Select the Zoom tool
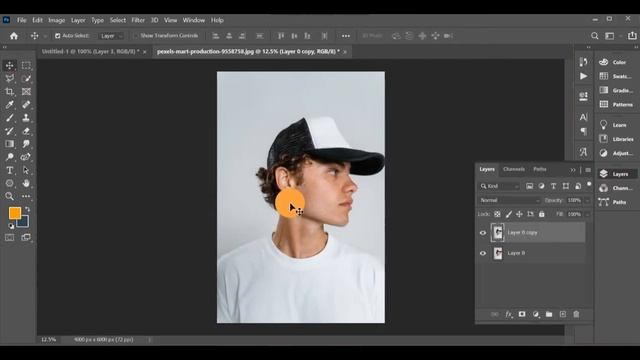The image size is (640, 360). [x=9, y=196]
